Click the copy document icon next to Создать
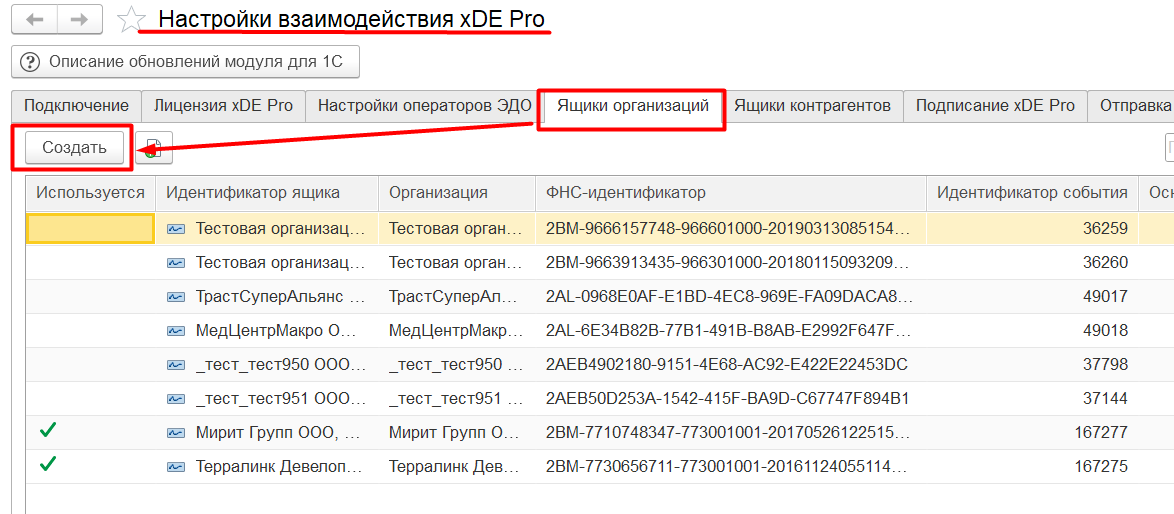This screenshot has height=514, width=1174. pyautogui.click(x=153, y=148)
